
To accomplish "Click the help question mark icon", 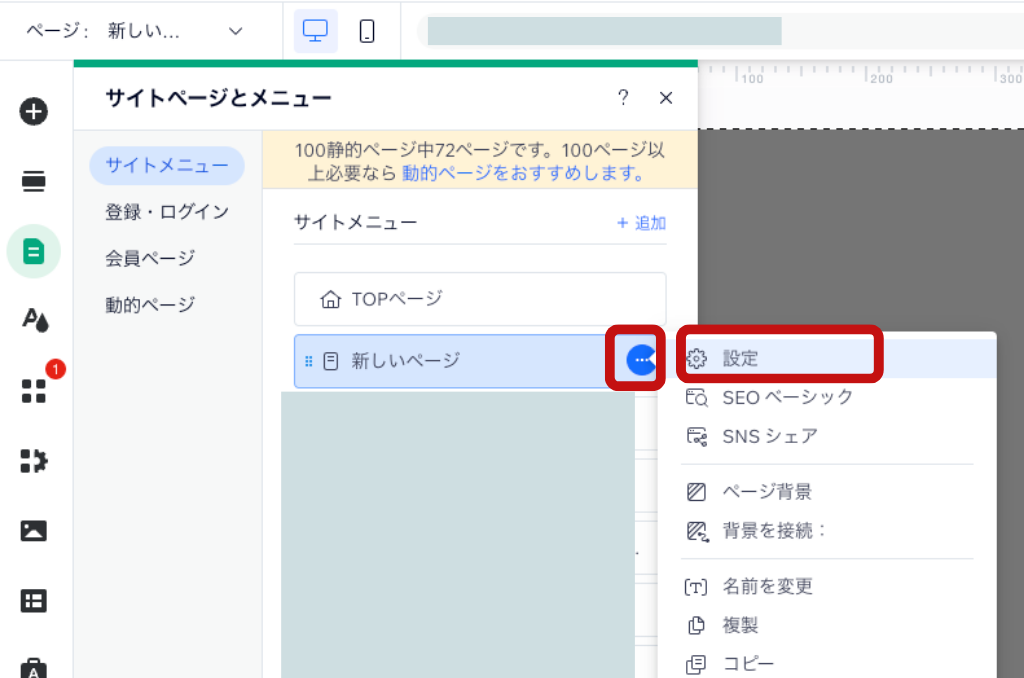I will coord(623,97).
